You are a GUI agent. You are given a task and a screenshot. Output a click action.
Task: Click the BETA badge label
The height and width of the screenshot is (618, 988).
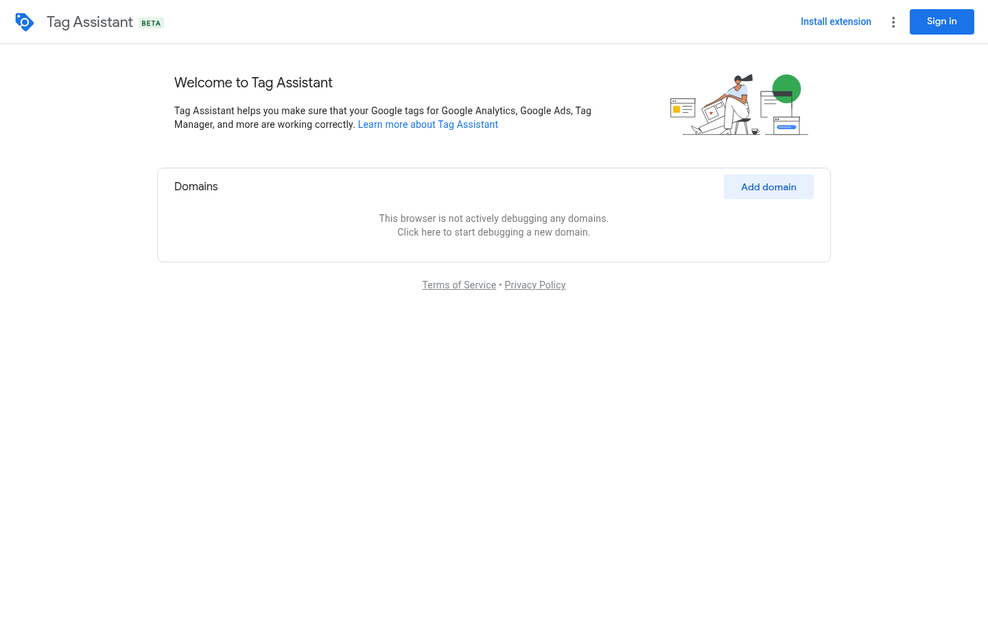(x=151, y=23)
